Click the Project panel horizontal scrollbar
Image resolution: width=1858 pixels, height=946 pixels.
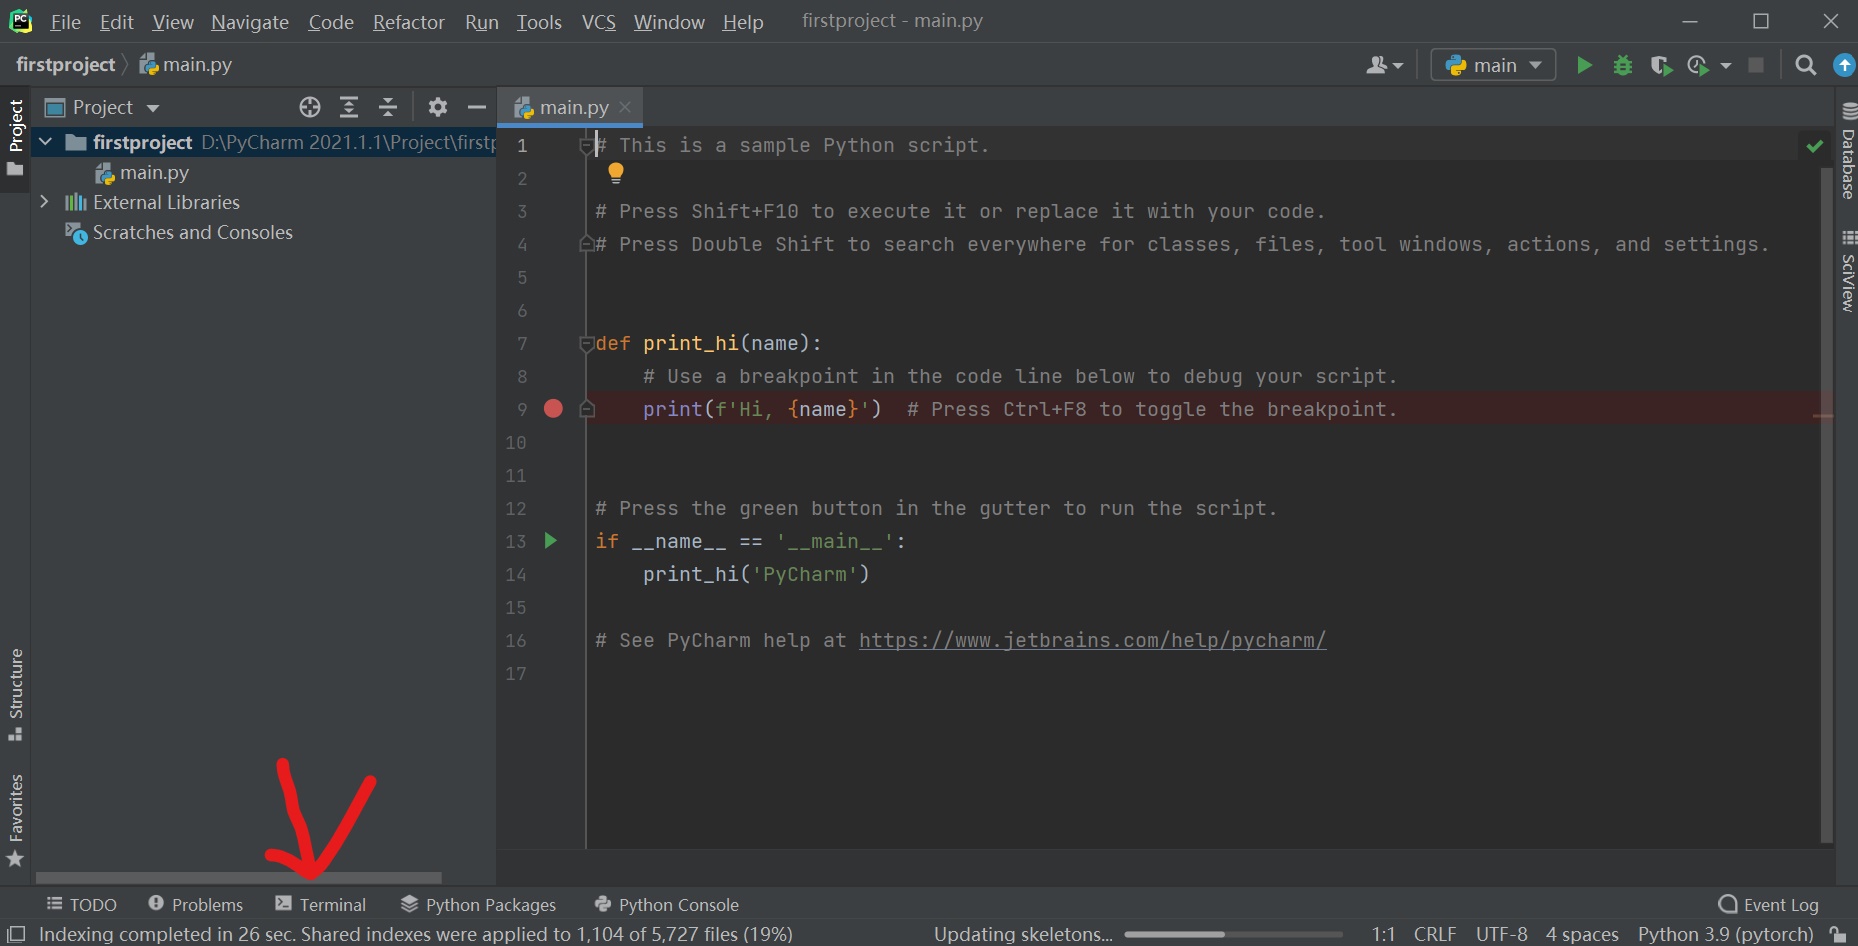pyautogui.click(x=238, y=877)
